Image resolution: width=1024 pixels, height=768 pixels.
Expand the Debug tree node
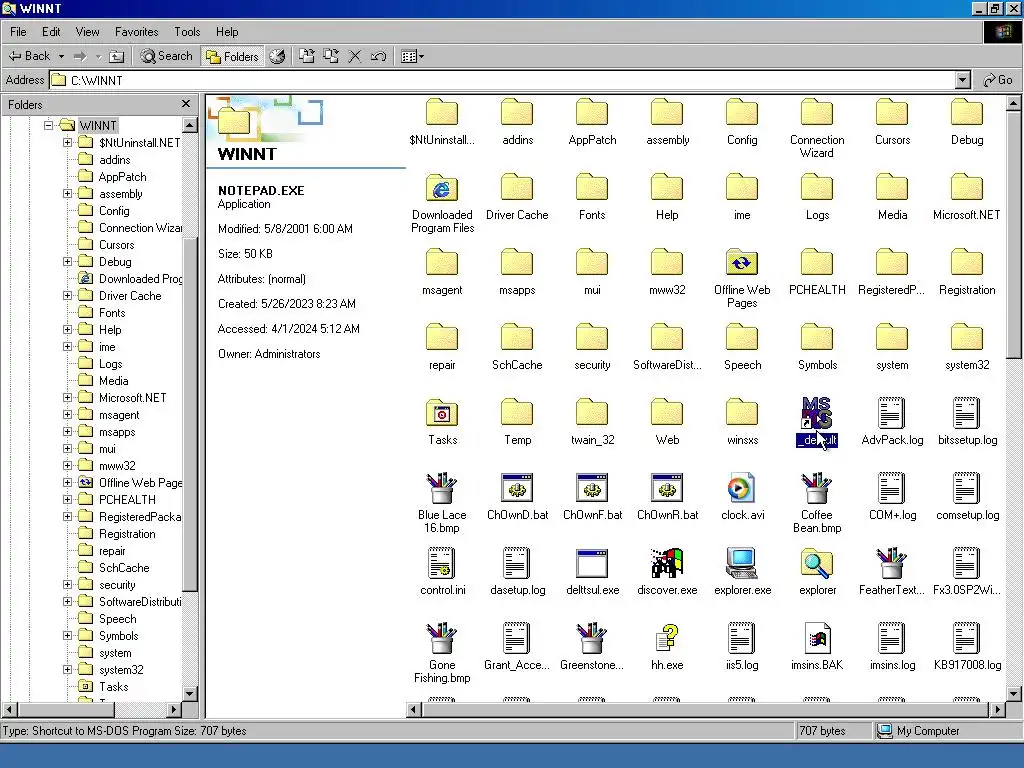point(67,261)
